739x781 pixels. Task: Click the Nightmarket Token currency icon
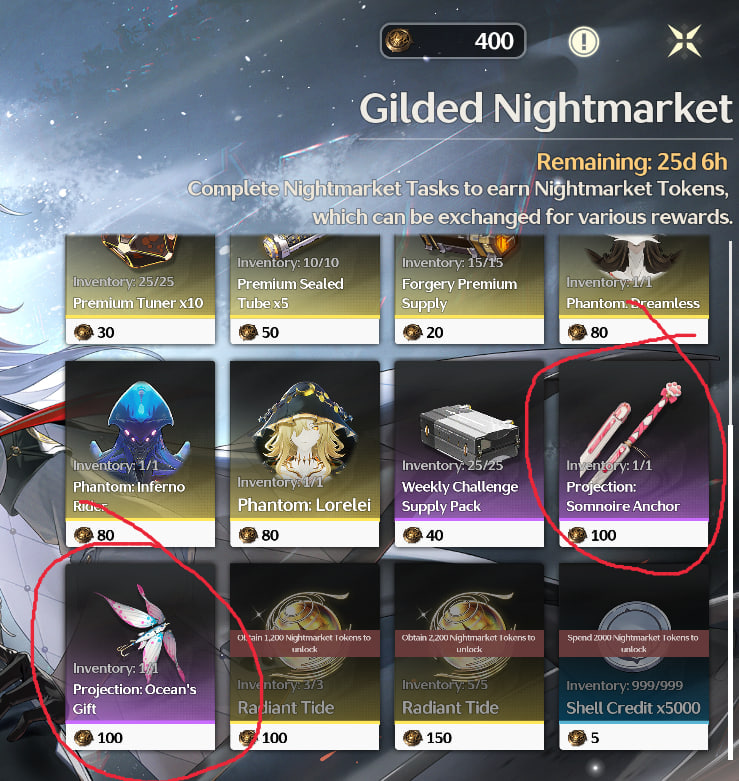click(x=398, y=41)
